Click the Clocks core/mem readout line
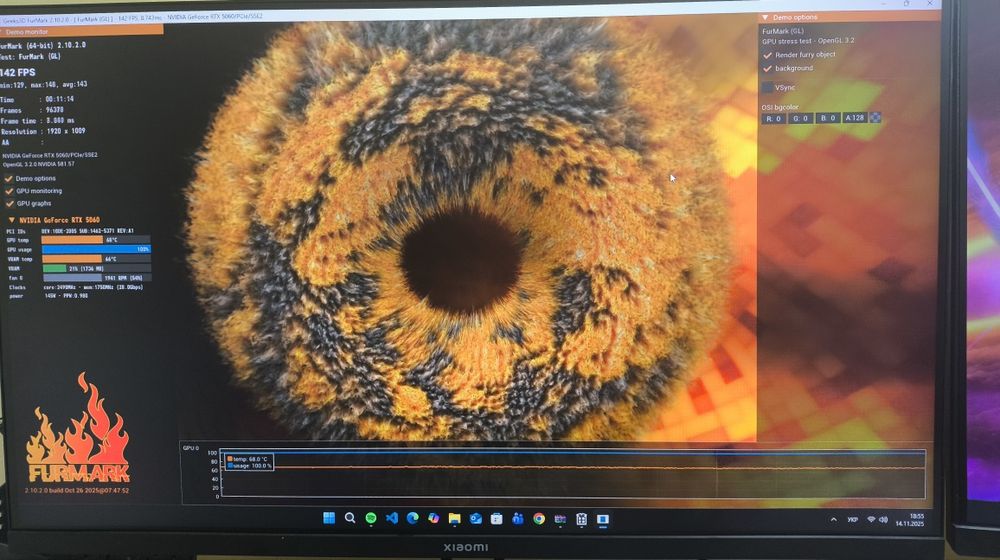 (74, 288)
